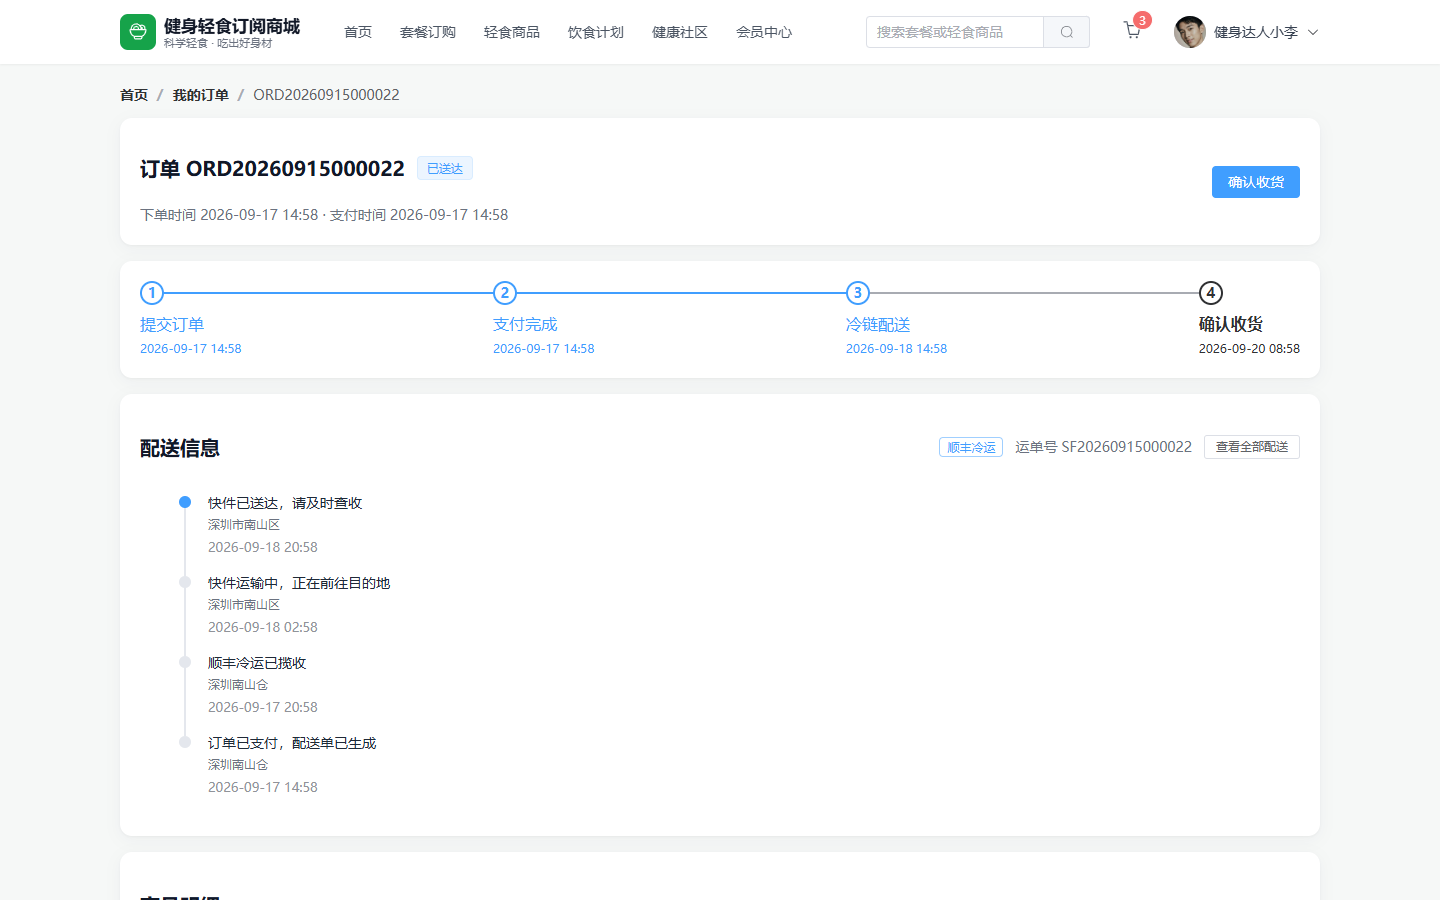This screenshot has width=1440, height=900.
Task: Open the shopping cart icon
Action: (1132, 31)
